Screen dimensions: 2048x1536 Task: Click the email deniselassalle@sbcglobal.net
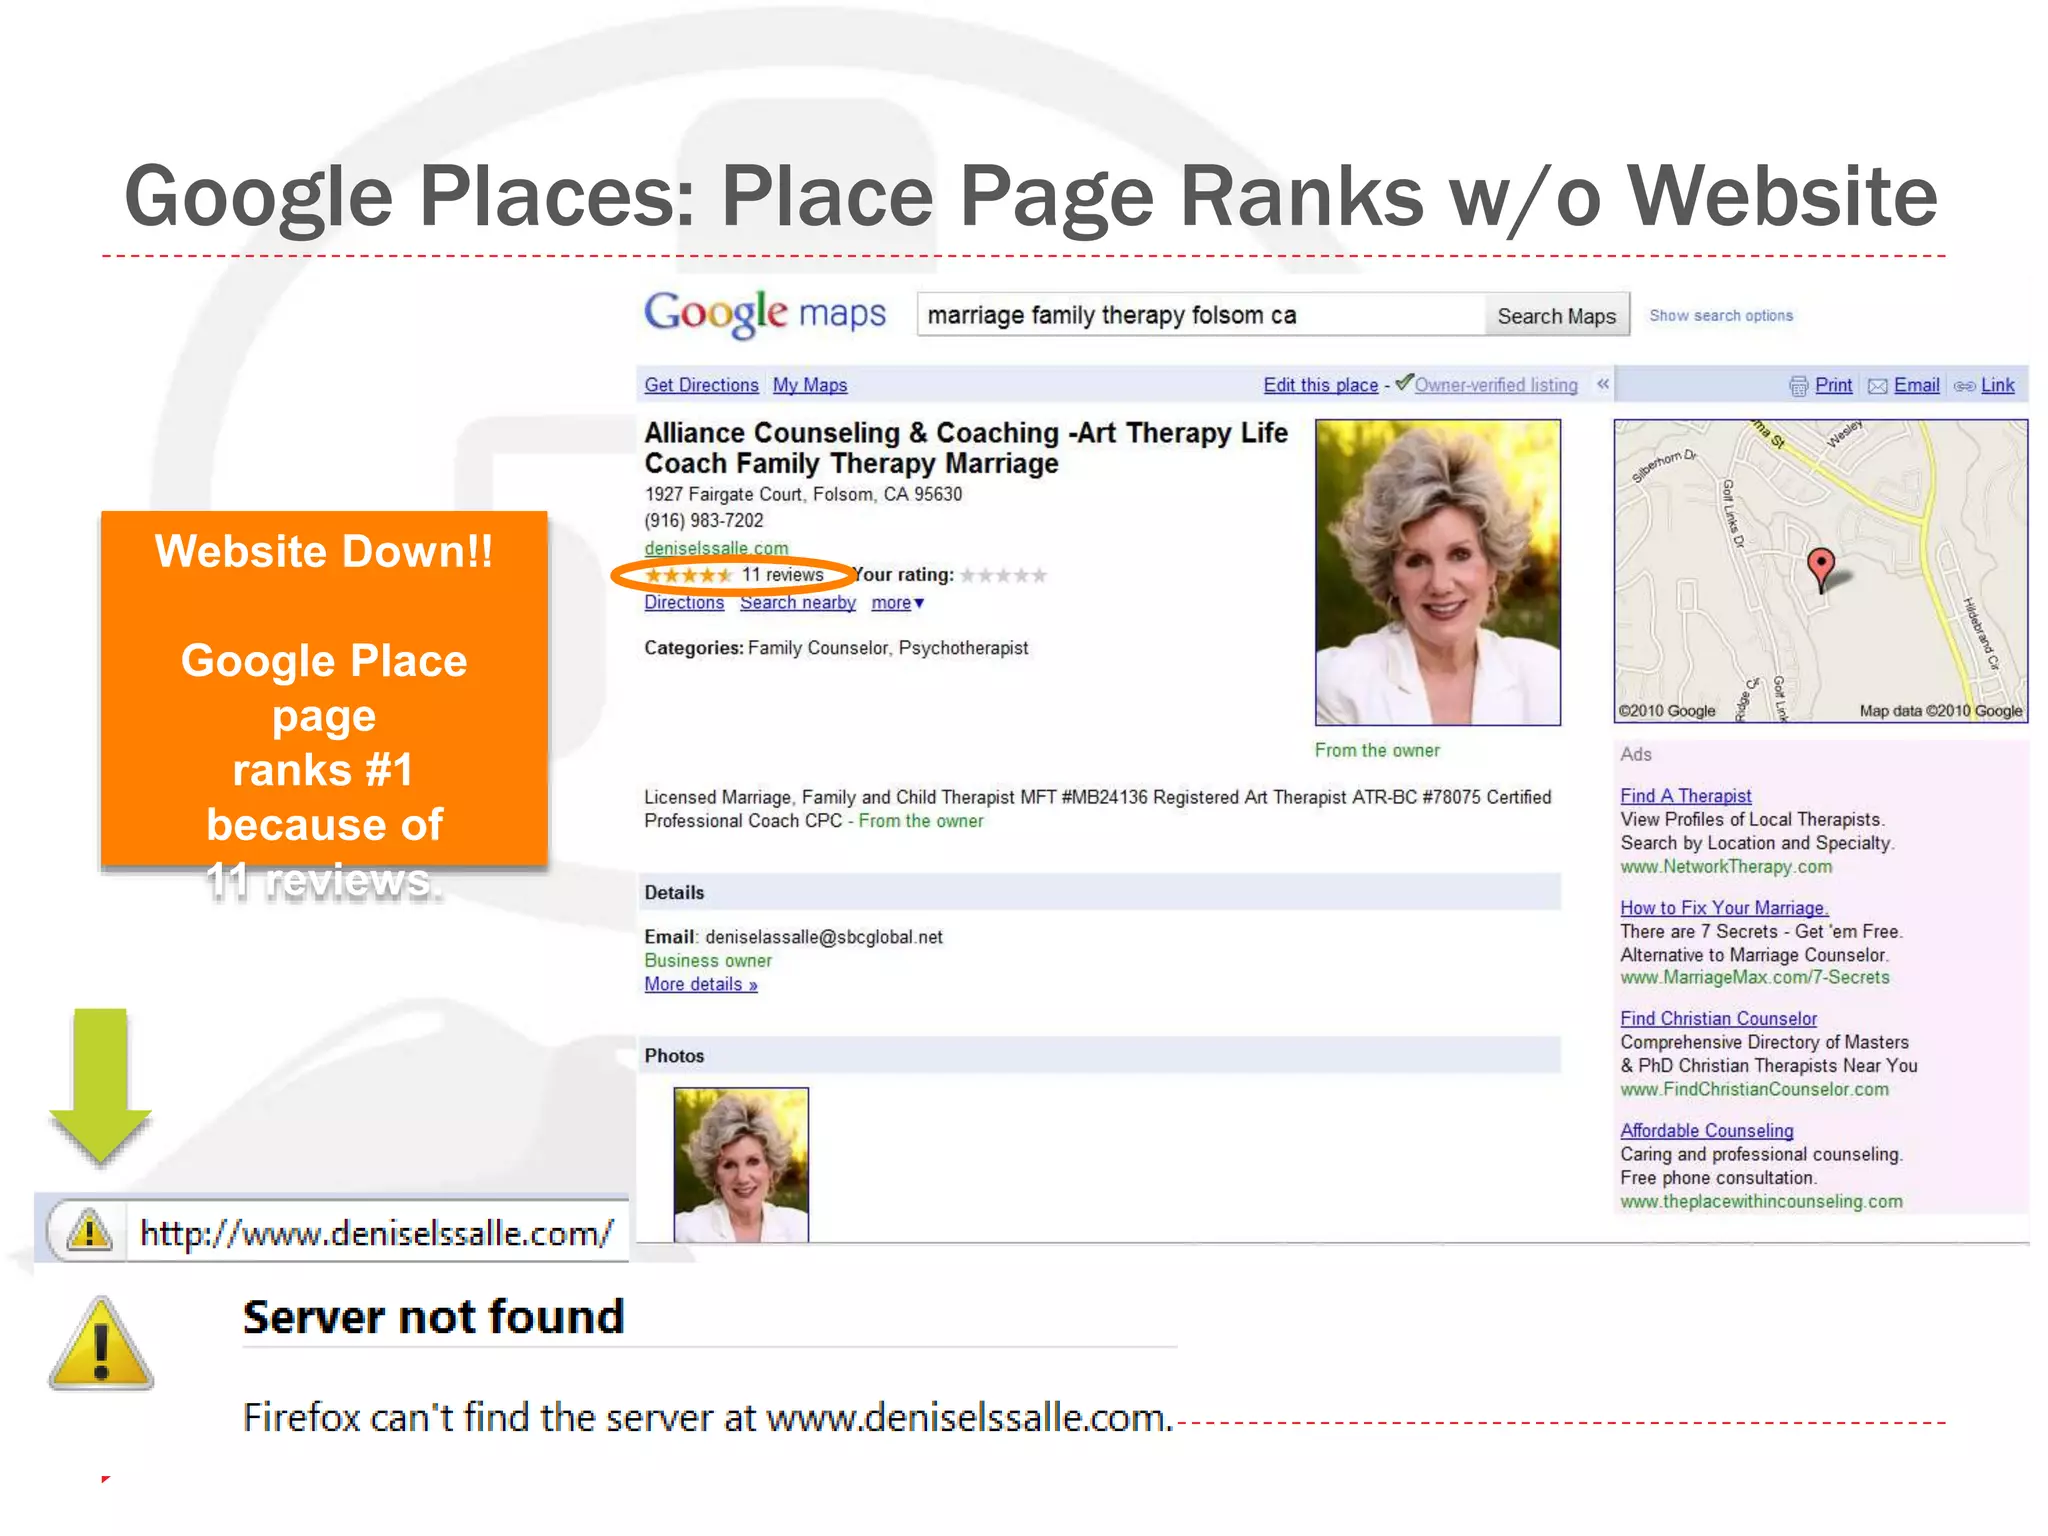click(x=824, y=937)
